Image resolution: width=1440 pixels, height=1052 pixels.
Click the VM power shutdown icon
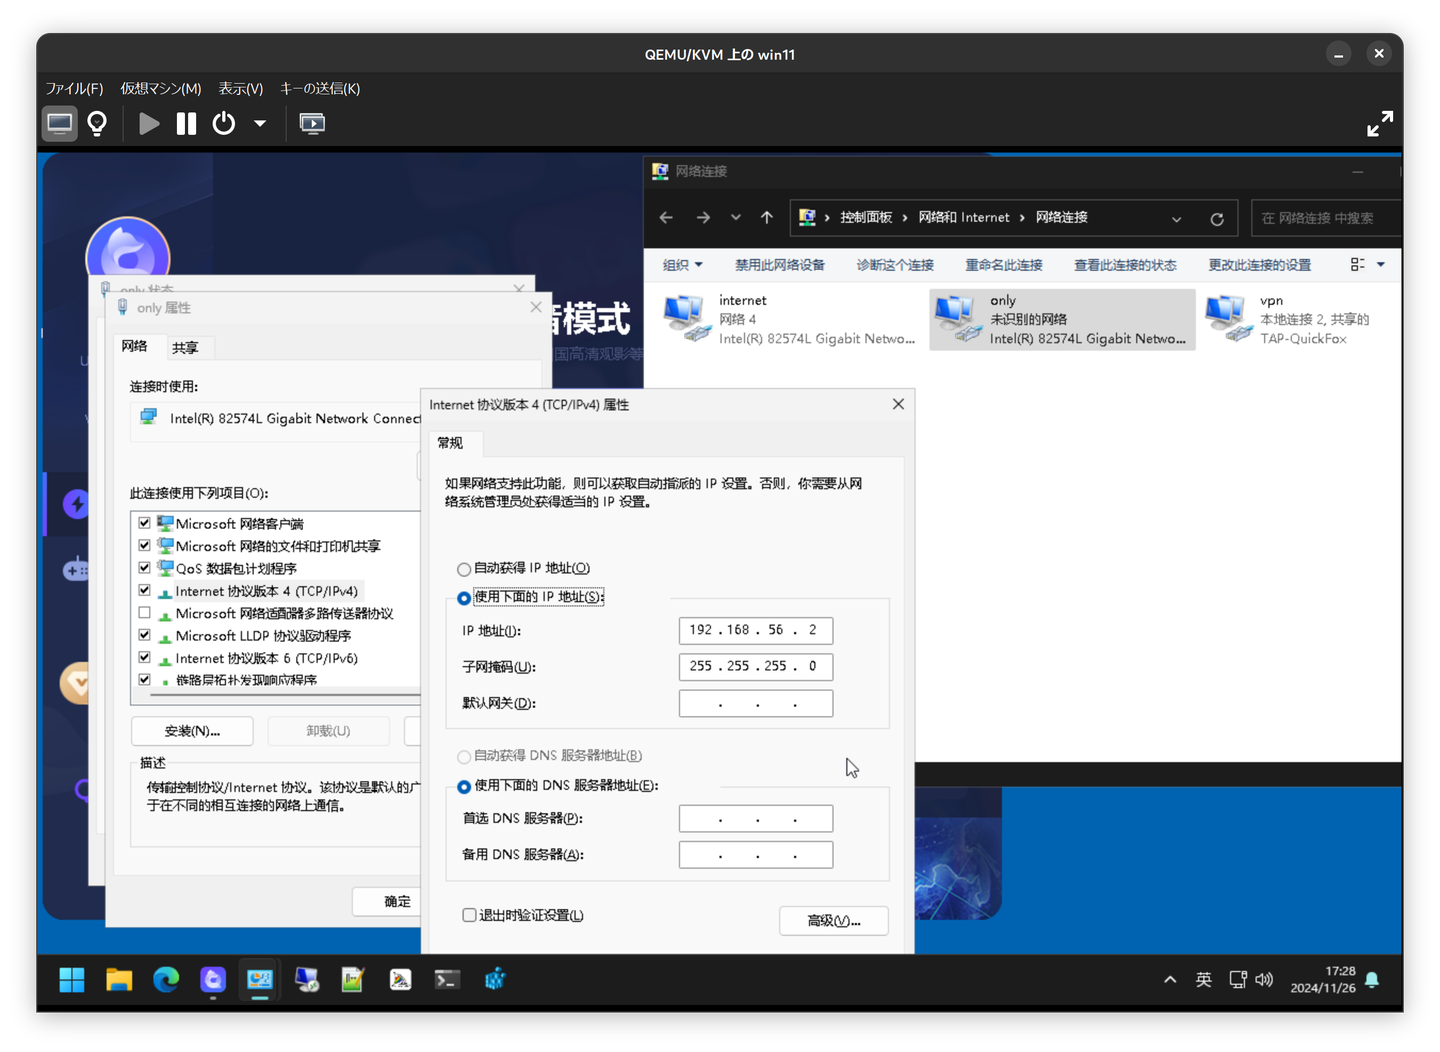click(x=224, y=124)
